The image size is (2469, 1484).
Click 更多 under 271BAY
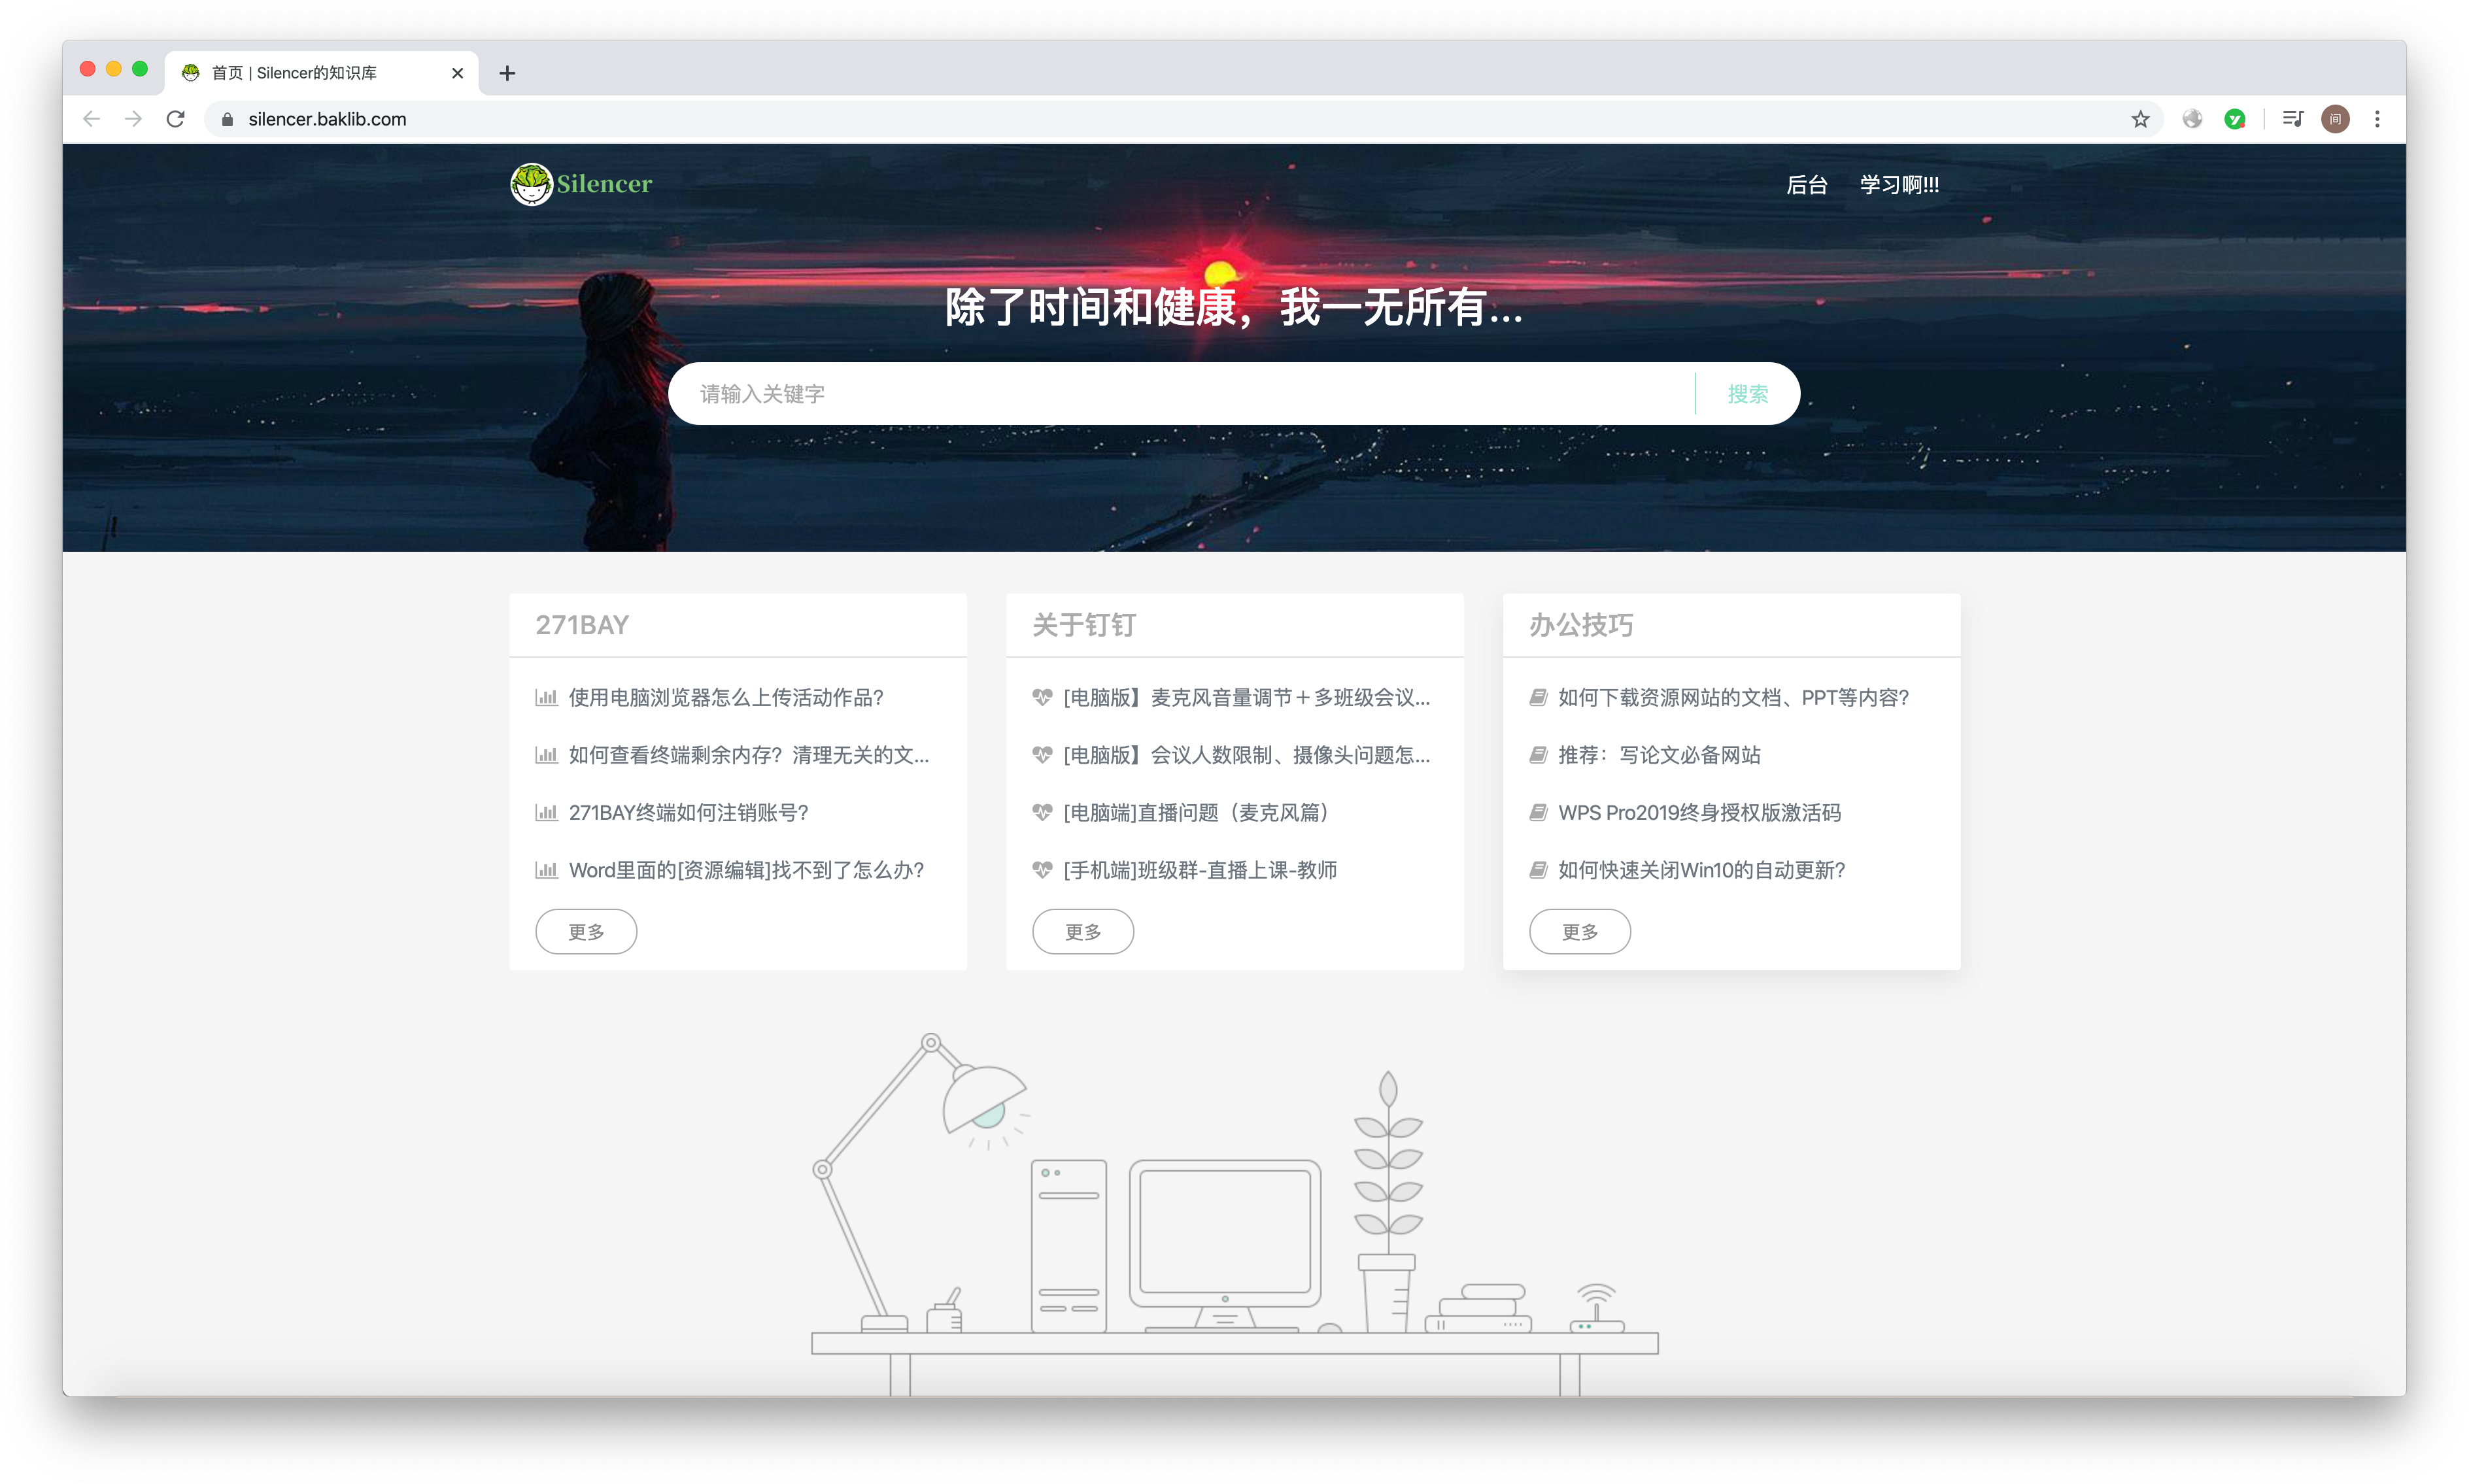pos(586,931)
